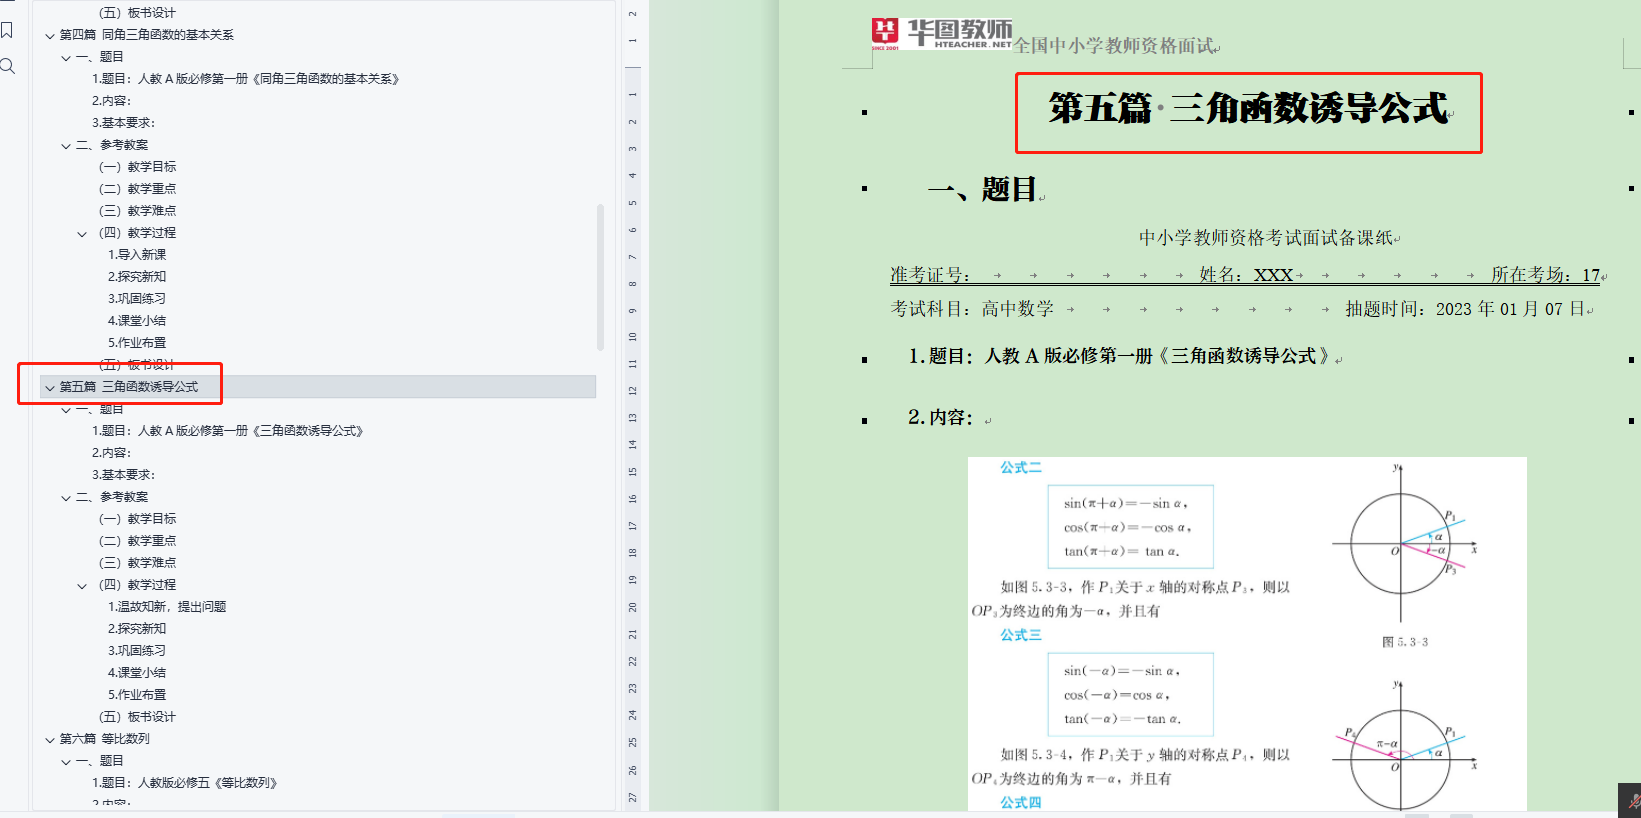Screen dimensions: 1641x818
Task: Click the document title 第五篇 三角函数诱导公式
Action: (x=1247, y=109)
